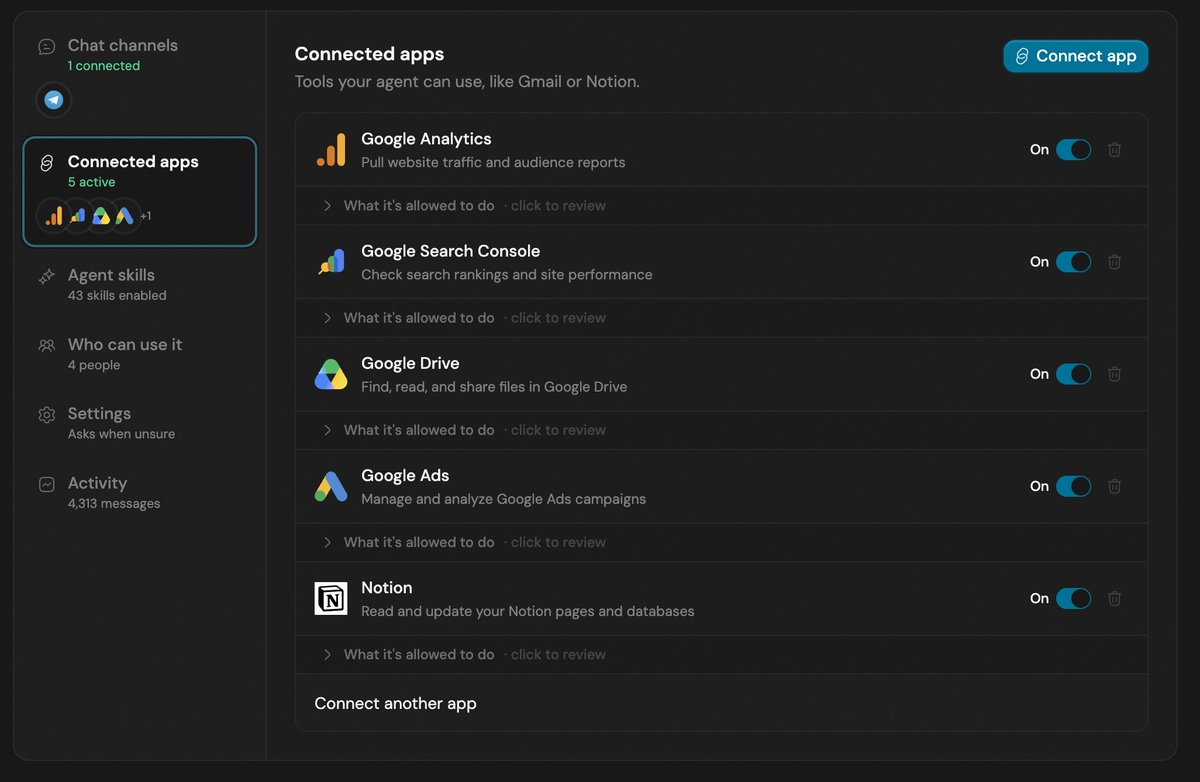The height and width of the screenshot is (782, 1200).
Task: Click the Google Analytics logo in list
Action: click(331, 150)
